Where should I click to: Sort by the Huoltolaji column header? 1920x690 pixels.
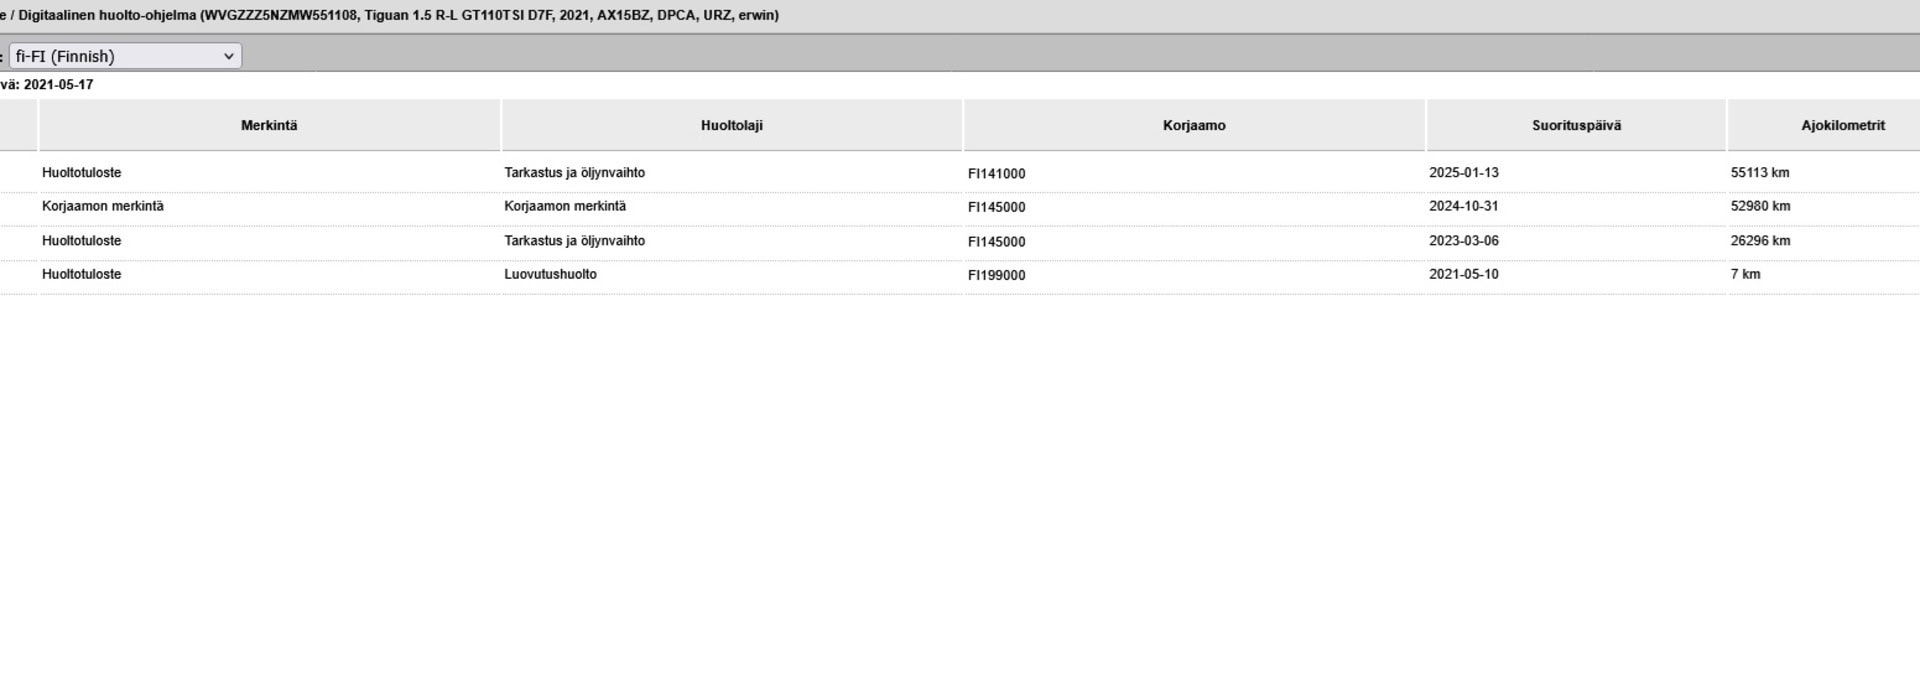[732, 125]
